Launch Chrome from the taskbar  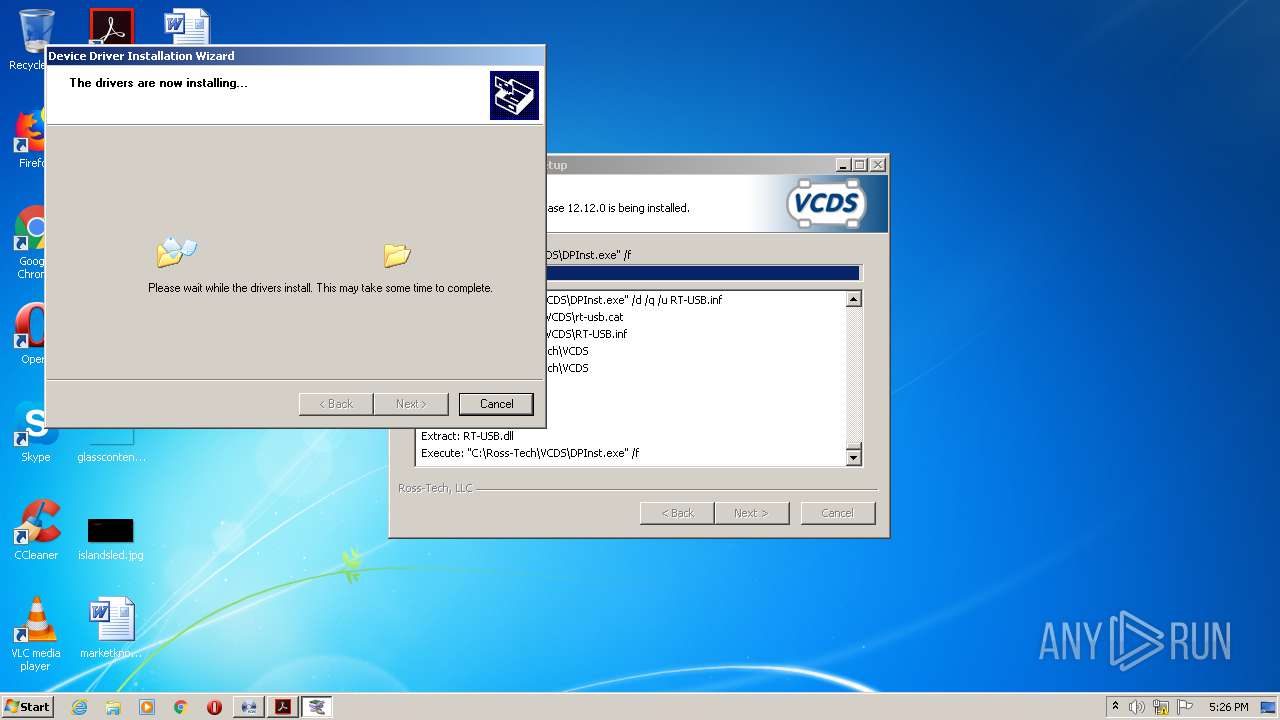point(181,707)
